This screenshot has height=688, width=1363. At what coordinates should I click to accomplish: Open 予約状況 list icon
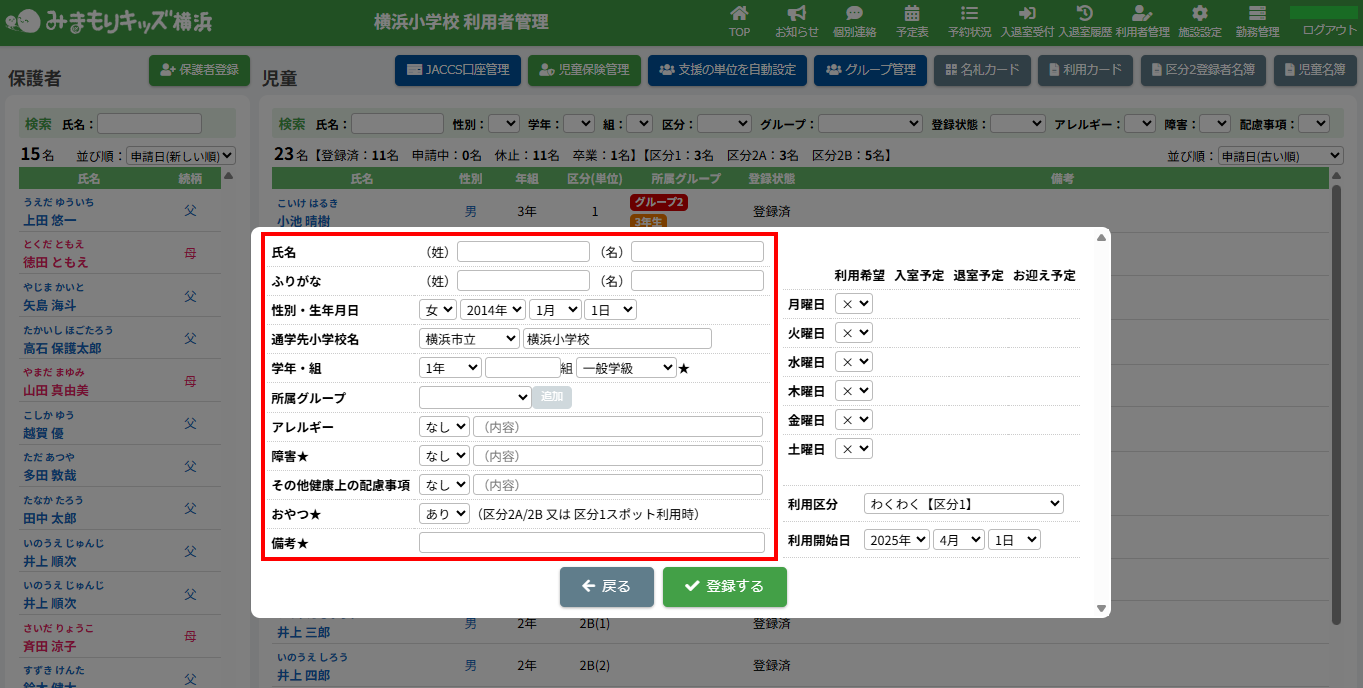pos(969,14)
